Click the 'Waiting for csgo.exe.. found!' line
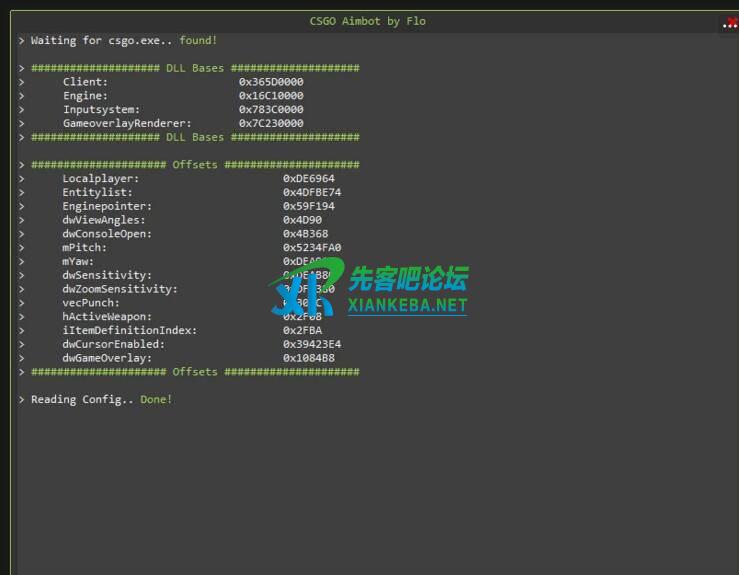Screen dimensions: 739x575 [x=124, y=41]
